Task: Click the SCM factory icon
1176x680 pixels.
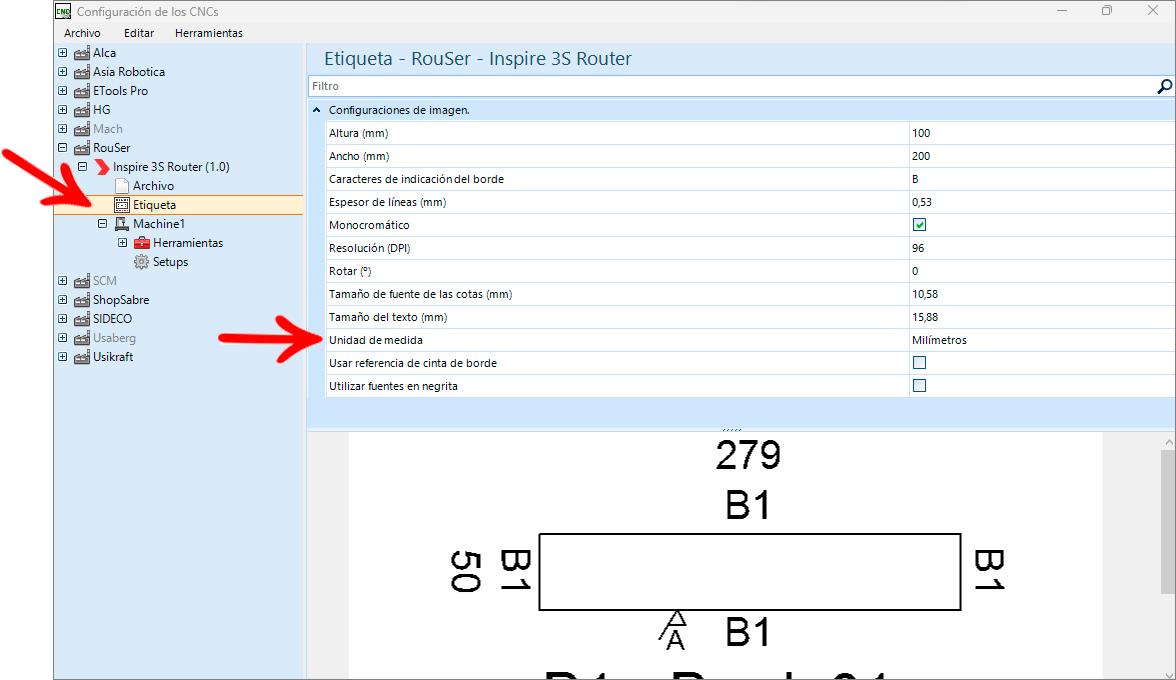Action: [82, 281]
